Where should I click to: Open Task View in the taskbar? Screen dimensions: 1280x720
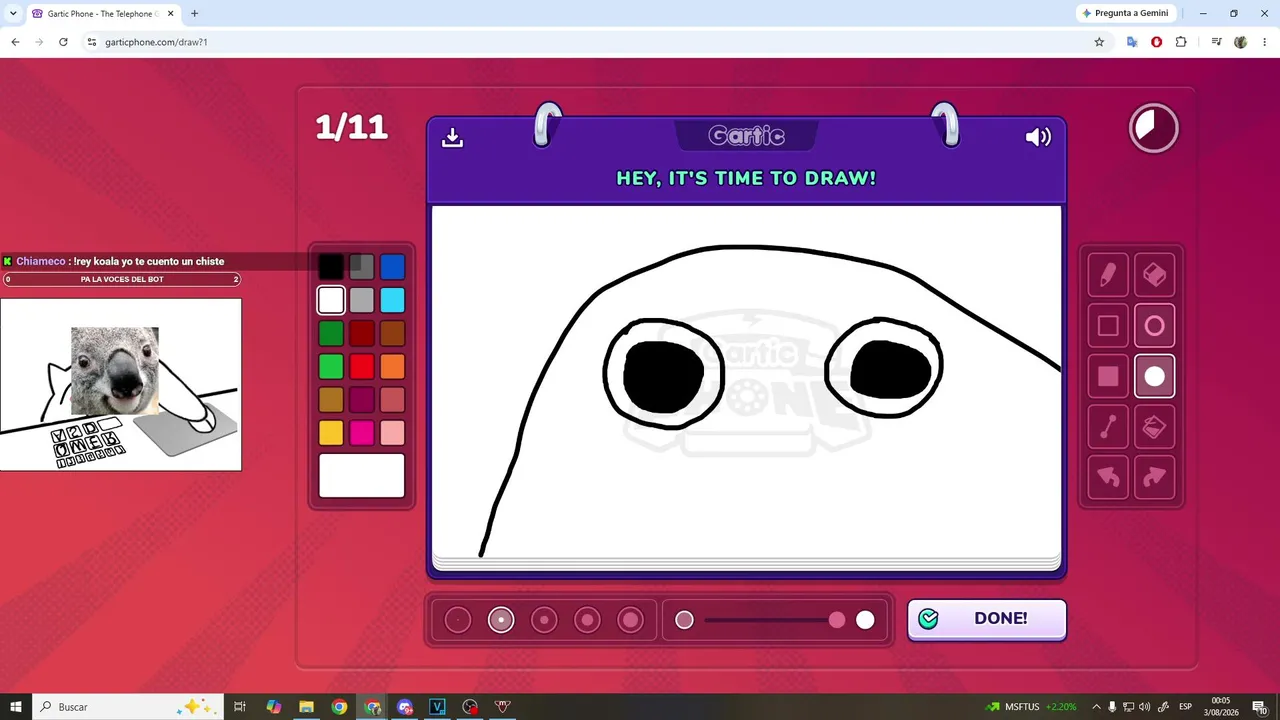(240, 706)
